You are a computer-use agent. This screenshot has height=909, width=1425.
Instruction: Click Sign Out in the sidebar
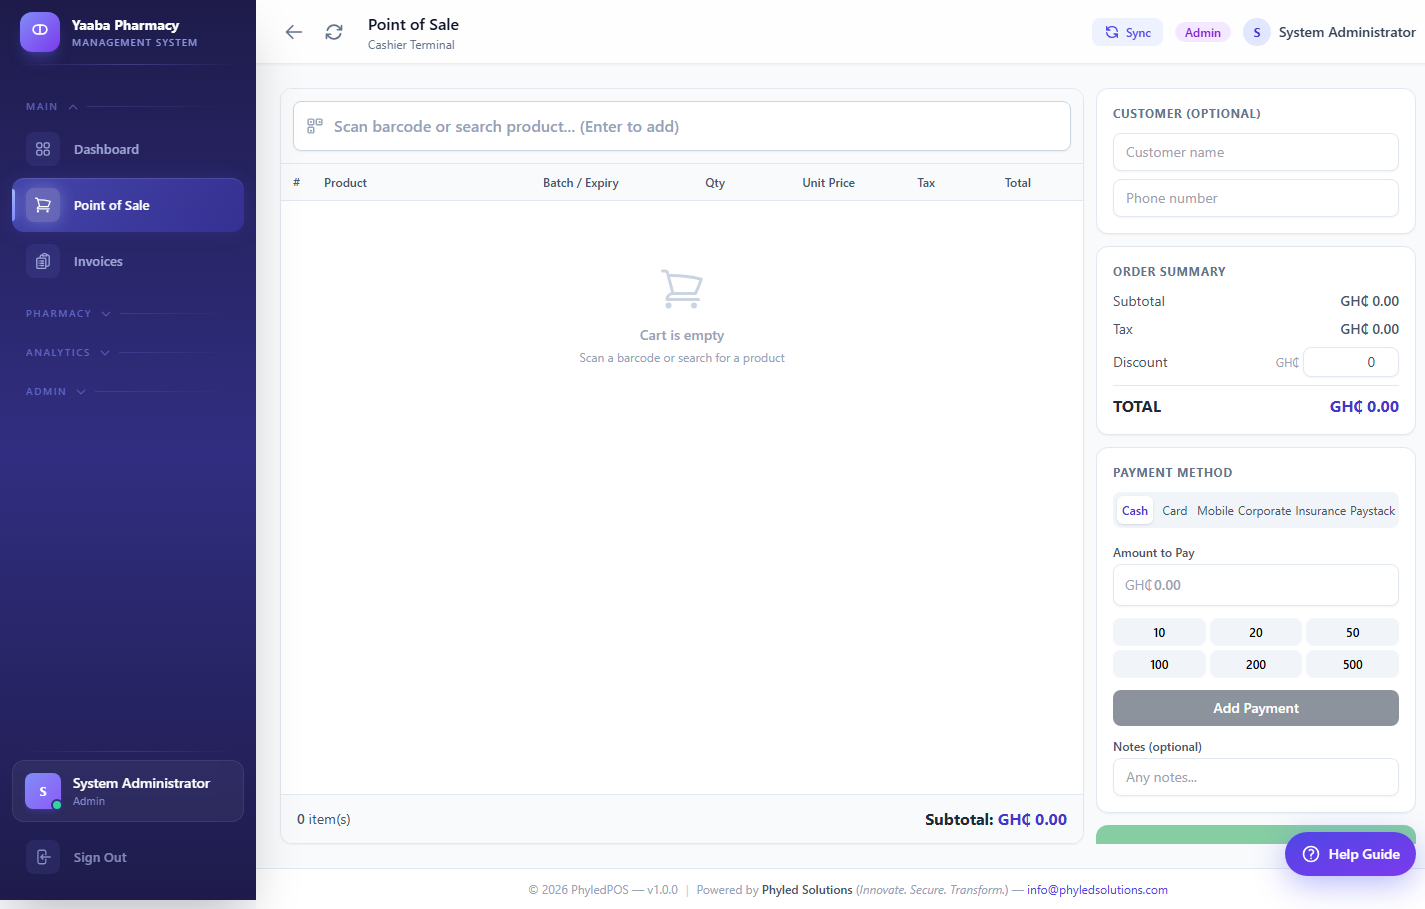[128, 857]
